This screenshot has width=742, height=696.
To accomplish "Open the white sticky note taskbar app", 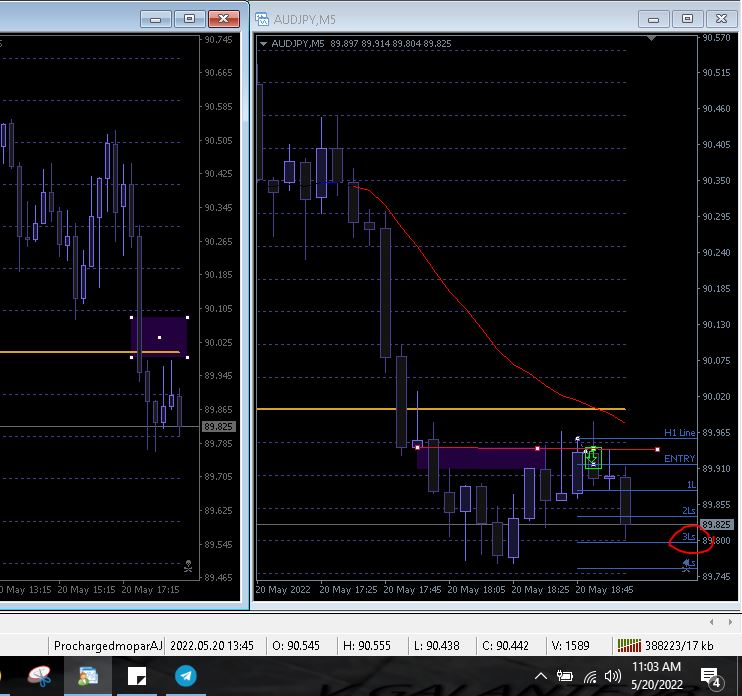I will tap(137, 676).
